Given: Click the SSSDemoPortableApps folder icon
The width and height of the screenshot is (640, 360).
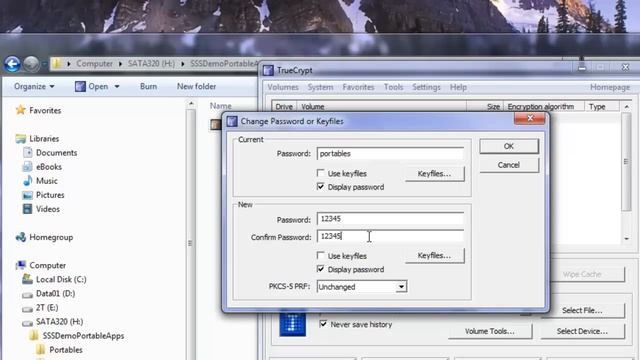Looking at the screenshot, I should point(34,336).
